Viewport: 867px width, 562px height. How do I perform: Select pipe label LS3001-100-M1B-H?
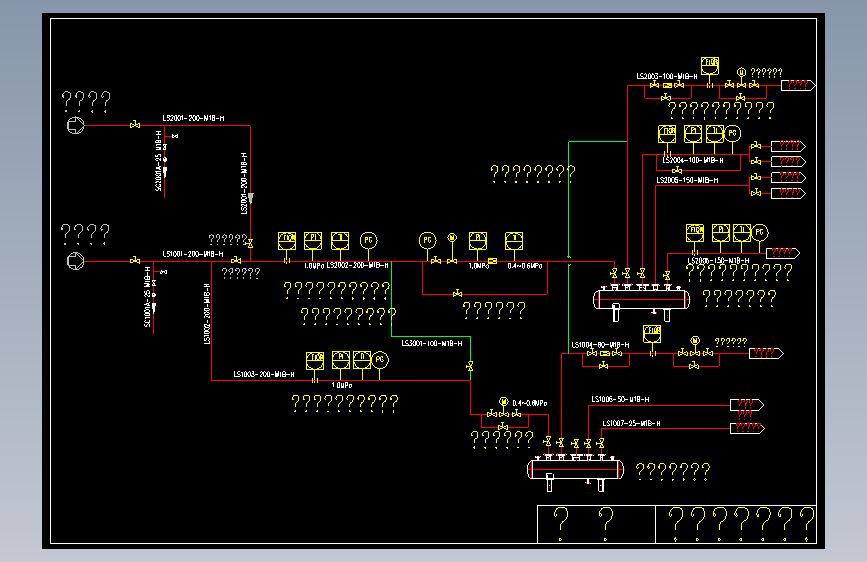coord(432,344)
